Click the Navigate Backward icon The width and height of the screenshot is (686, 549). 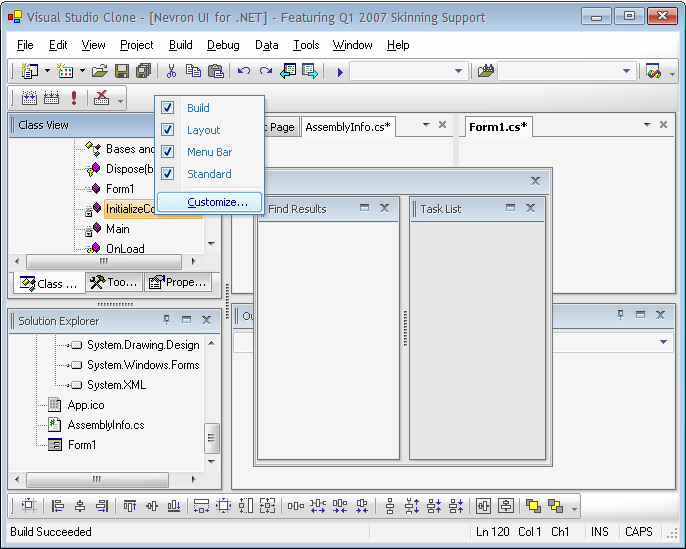(288, 71)
